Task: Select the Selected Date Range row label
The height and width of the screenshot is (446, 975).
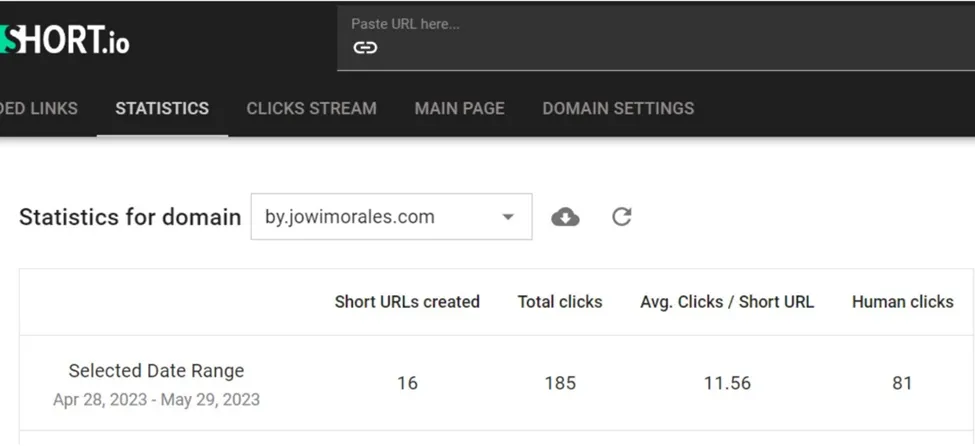Action: point(156,371)
